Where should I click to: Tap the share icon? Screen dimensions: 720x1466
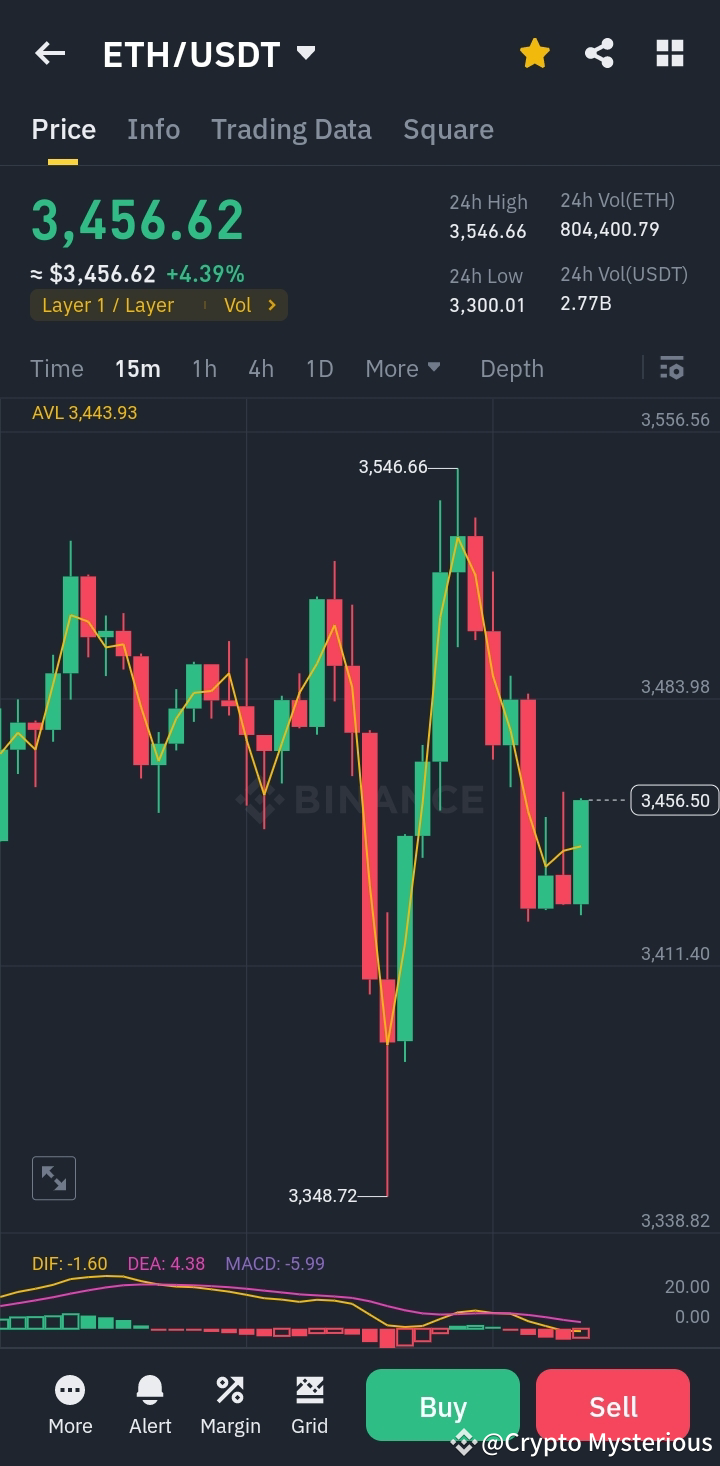point(599,53)
